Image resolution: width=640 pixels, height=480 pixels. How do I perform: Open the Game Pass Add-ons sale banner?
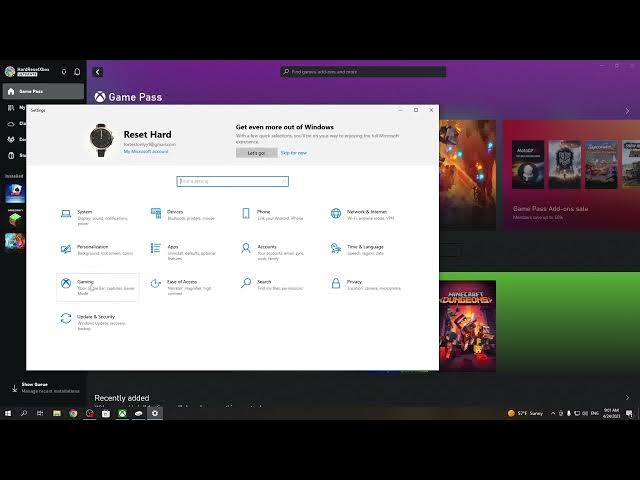[571, 176]
